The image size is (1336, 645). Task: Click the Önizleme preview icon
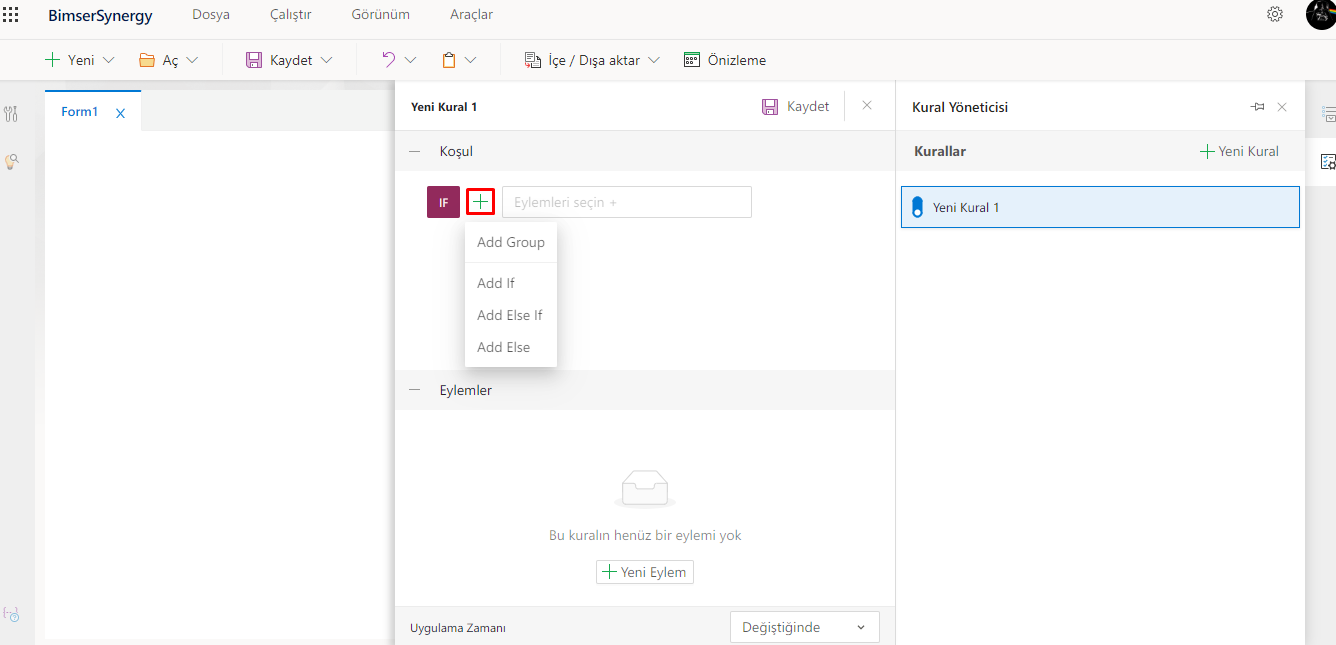[x=692, y=60]
